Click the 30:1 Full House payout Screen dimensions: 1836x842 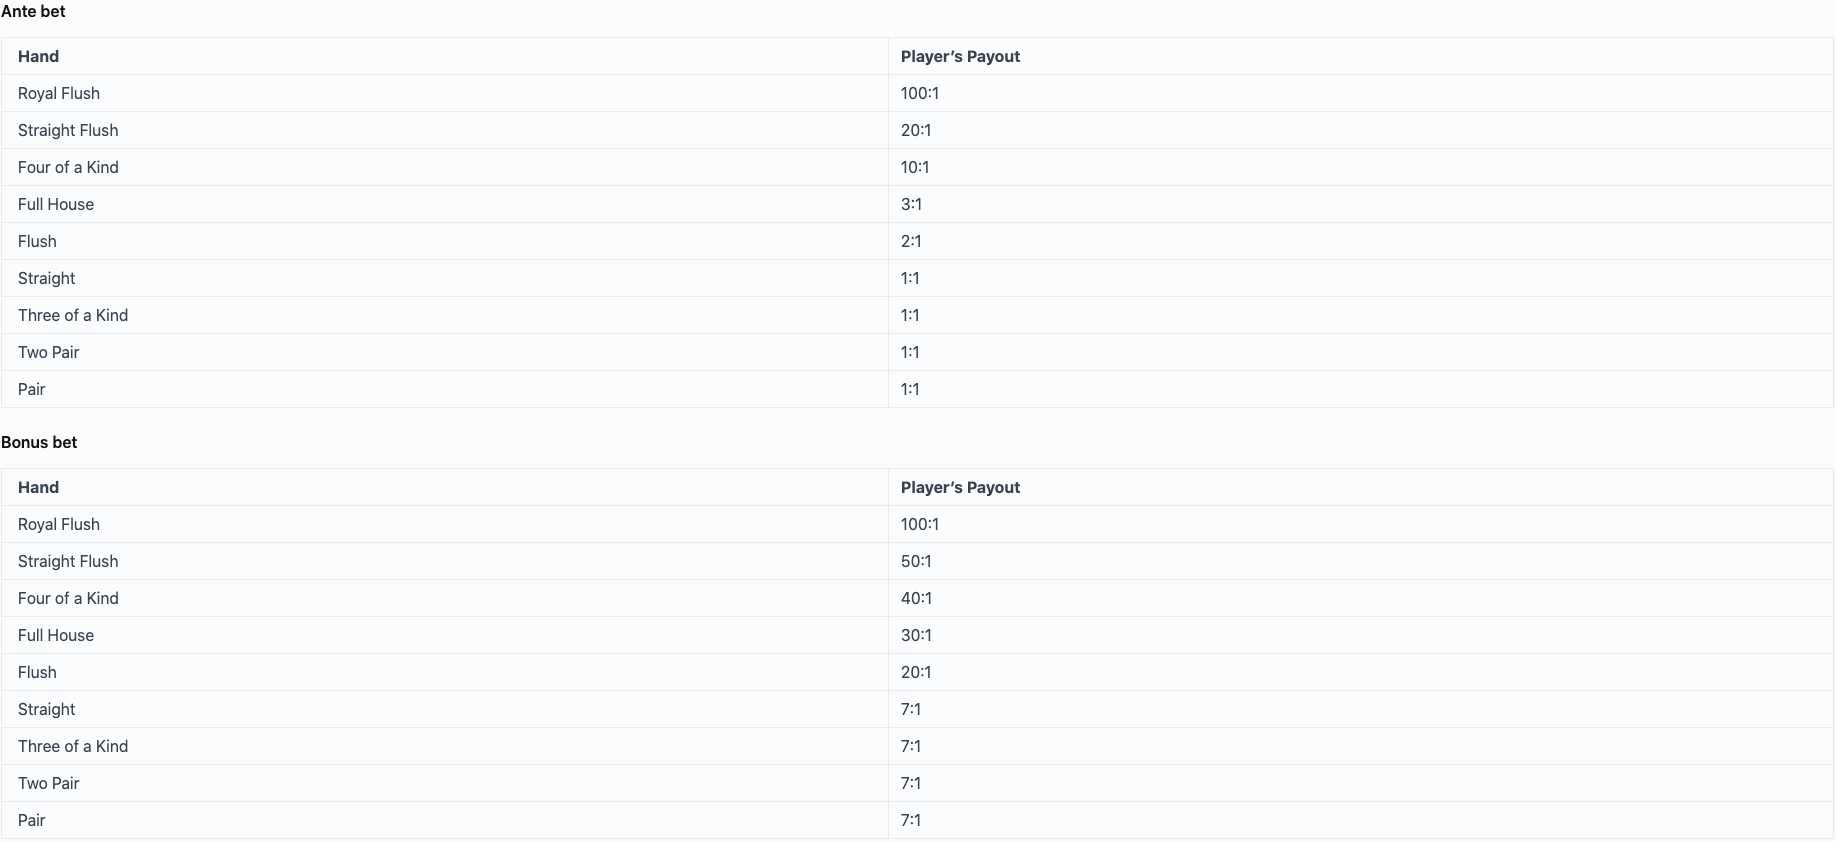[x=916, y=635]
